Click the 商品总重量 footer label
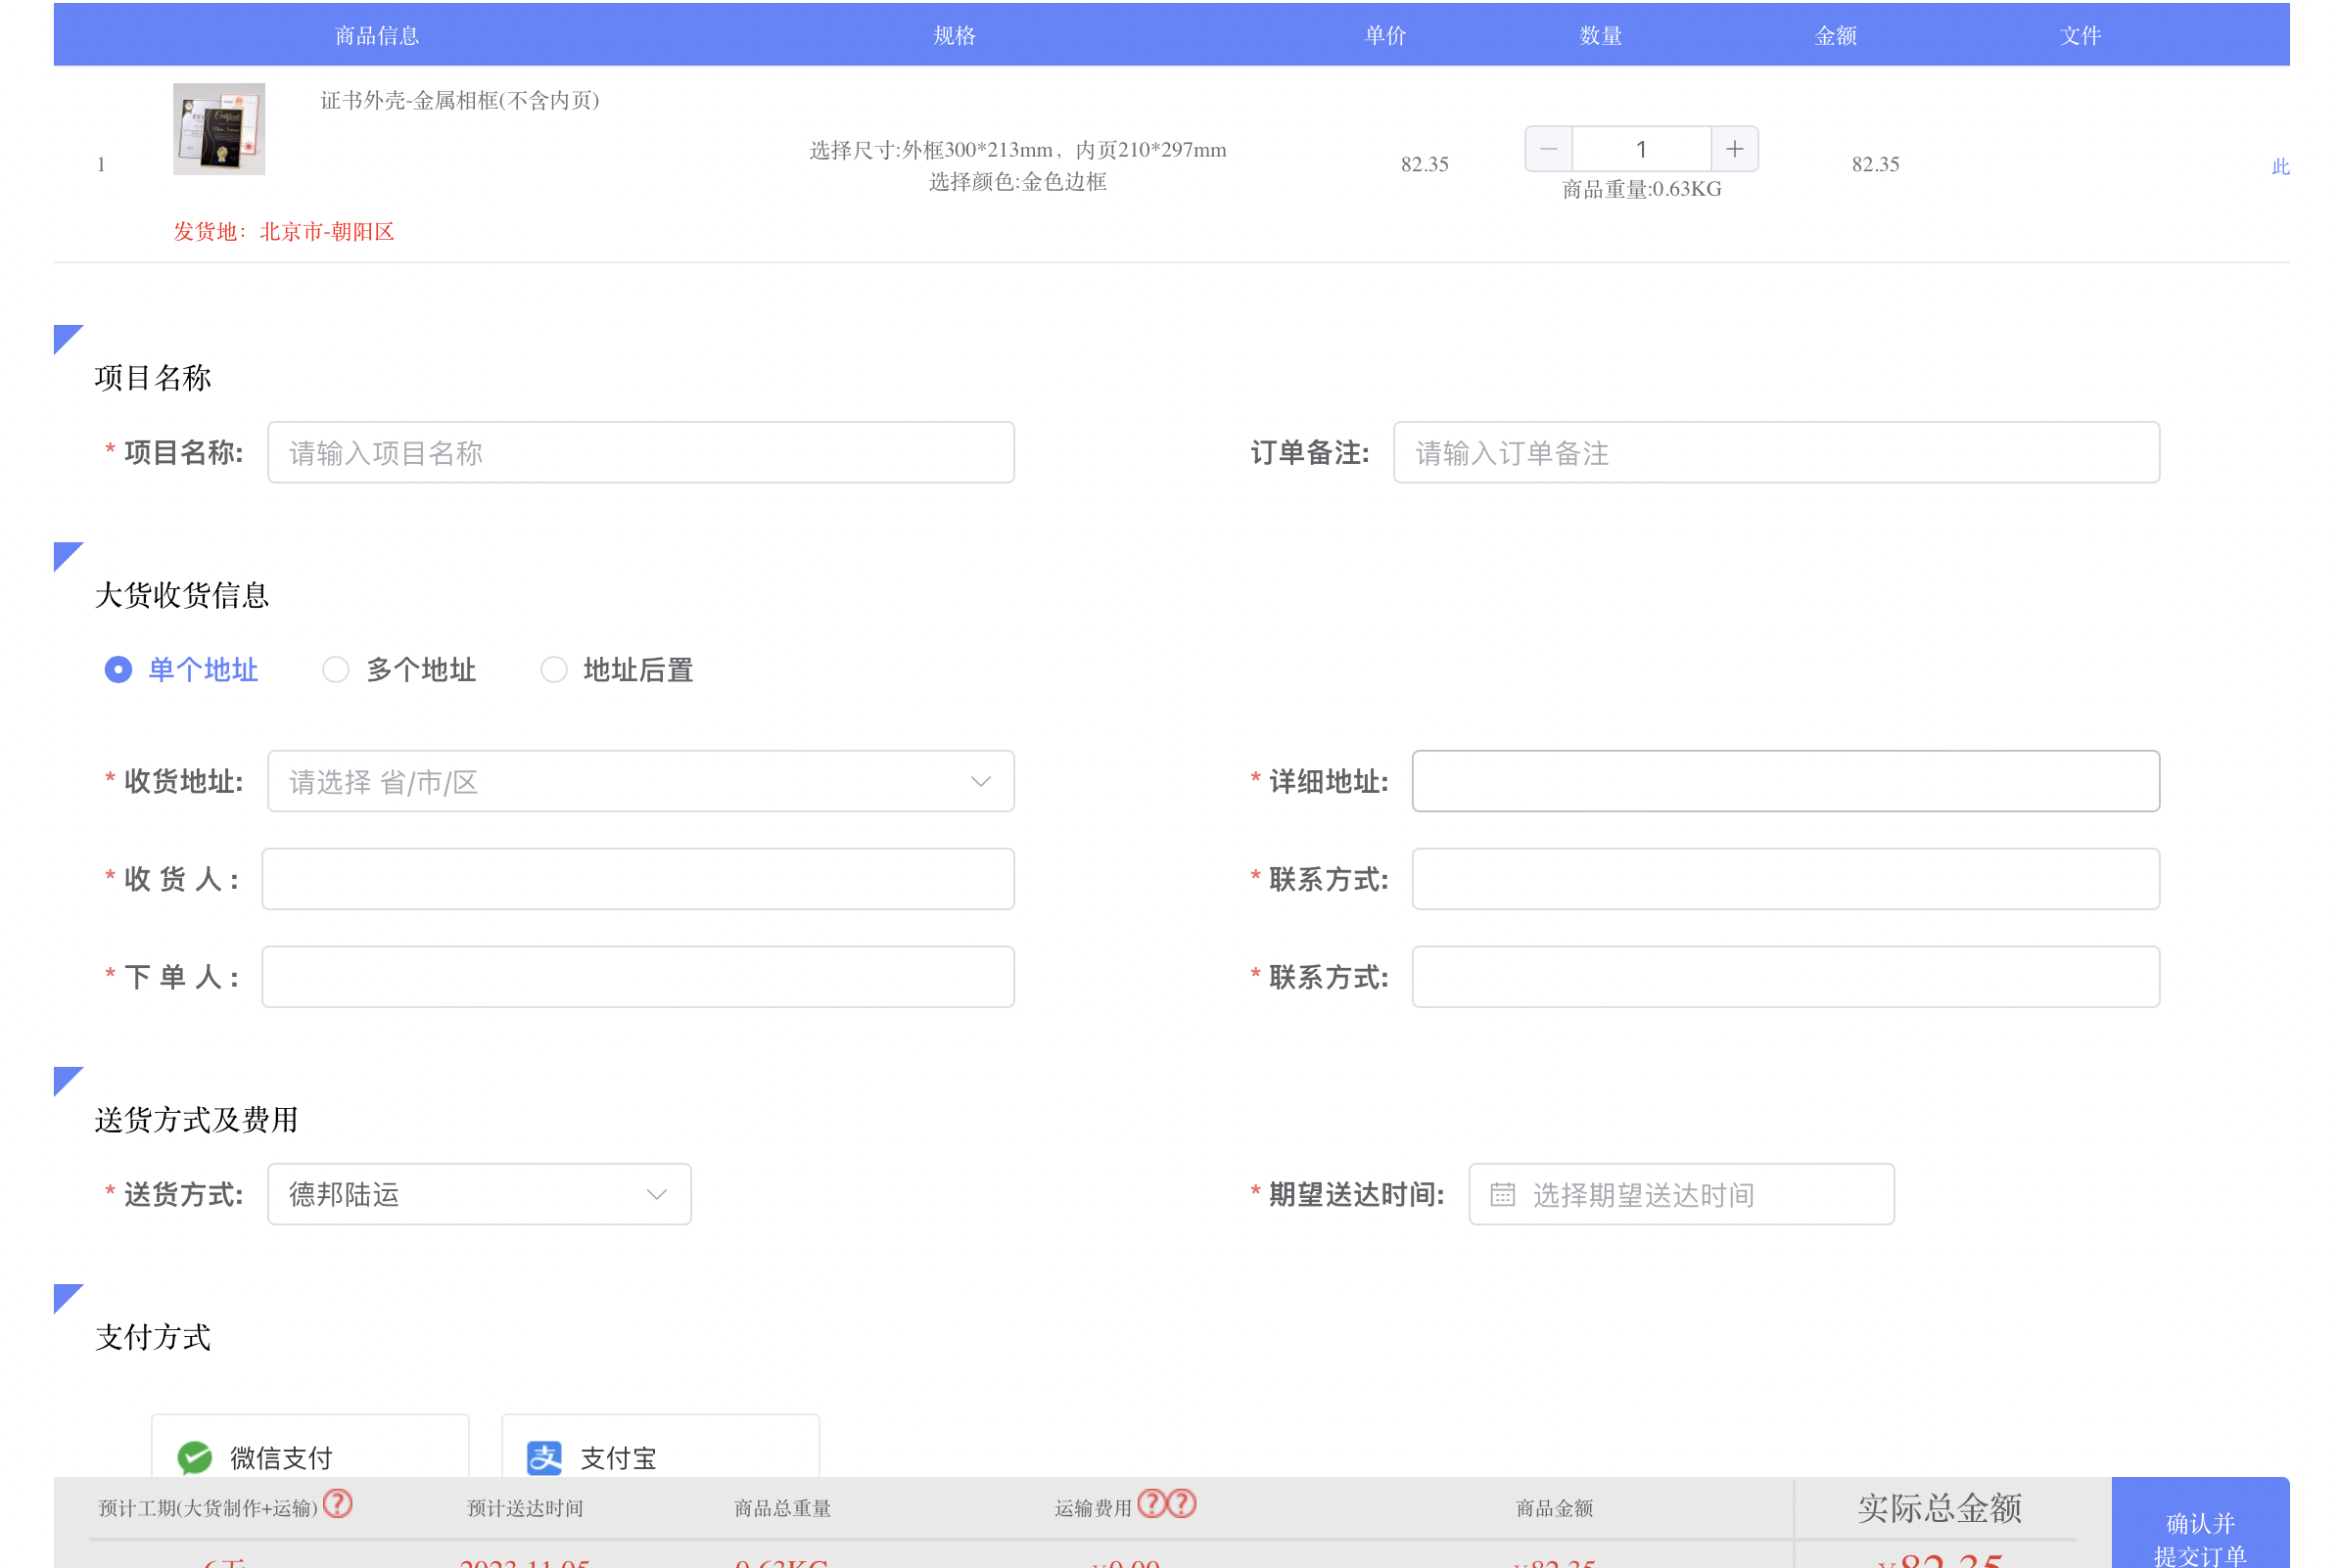Screen dimensions: 2340x1568 pyautogui.click(x=783, y=1508)
